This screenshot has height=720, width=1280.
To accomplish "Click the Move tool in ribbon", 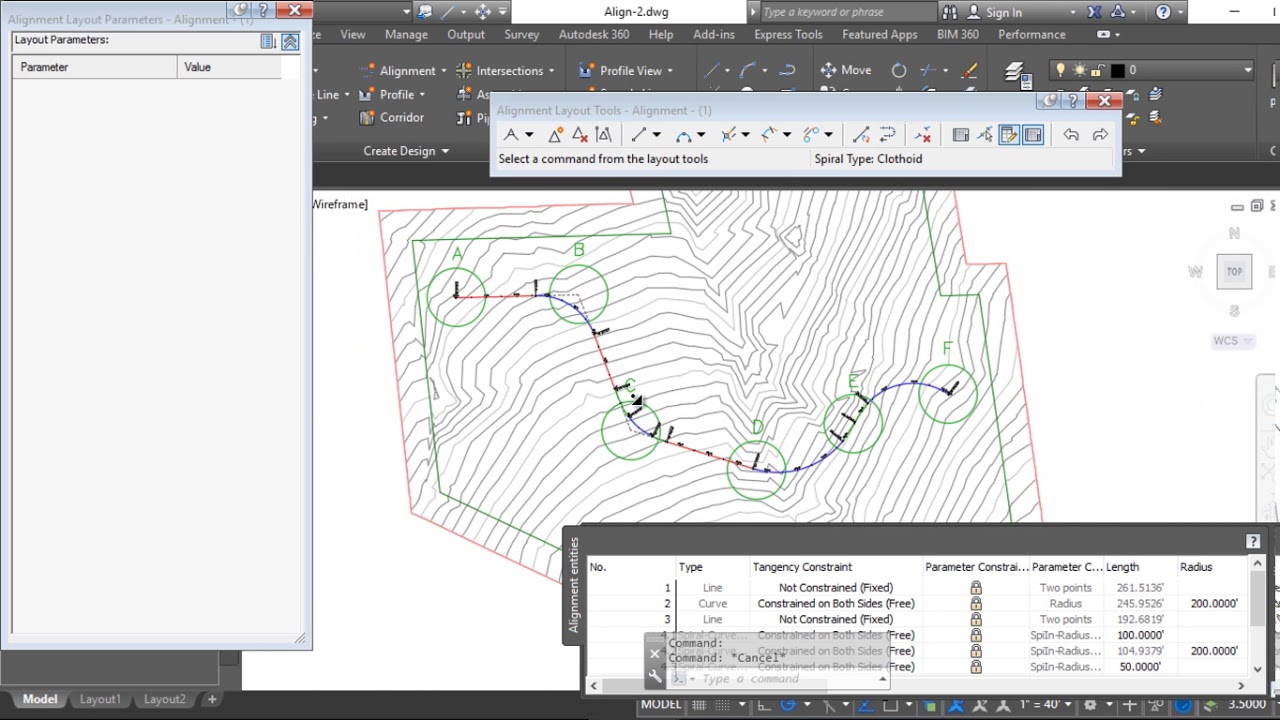I will 846,70.
